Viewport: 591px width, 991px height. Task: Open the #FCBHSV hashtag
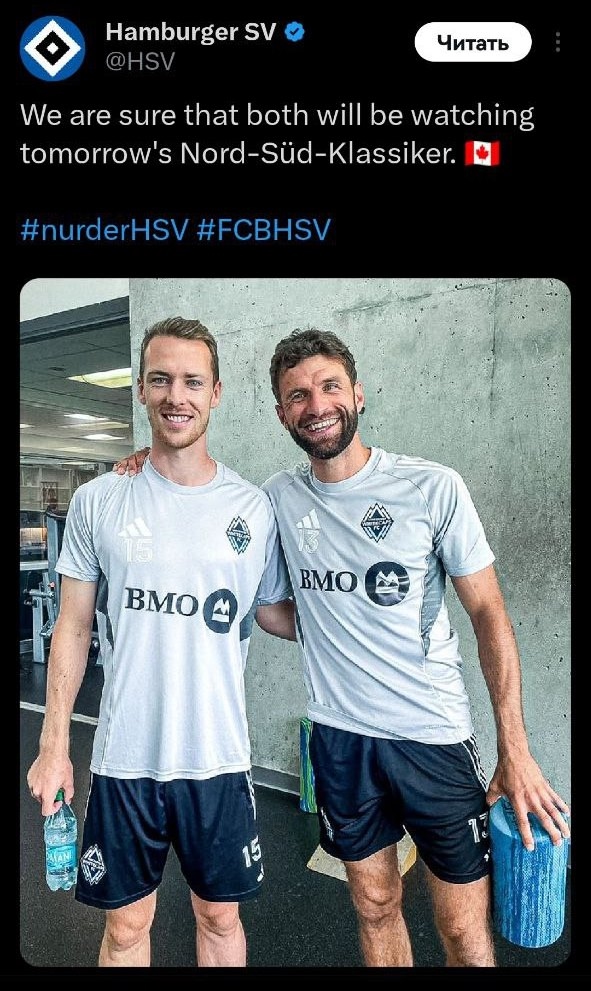point(264,229)
